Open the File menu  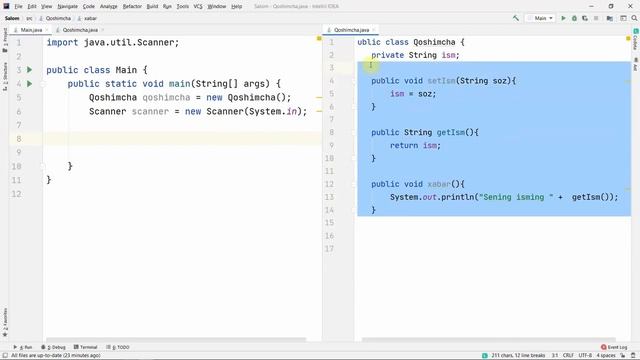18,7
